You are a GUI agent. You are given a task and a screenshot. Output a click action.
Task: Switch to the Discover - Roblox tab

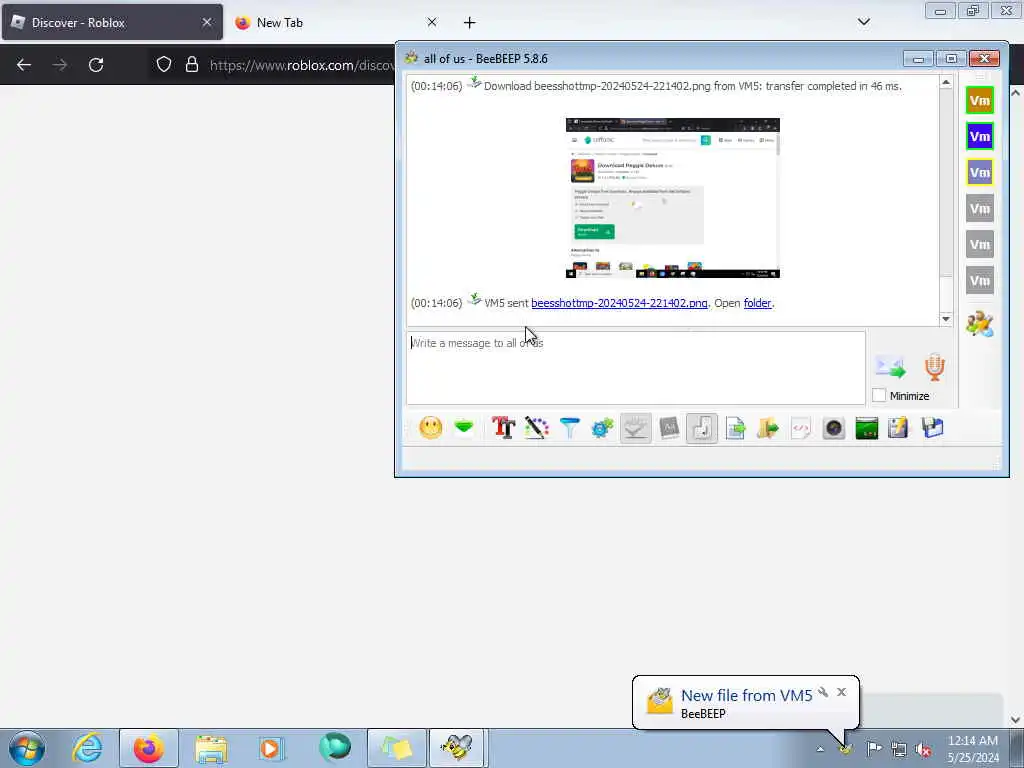(x=112, y=22)
